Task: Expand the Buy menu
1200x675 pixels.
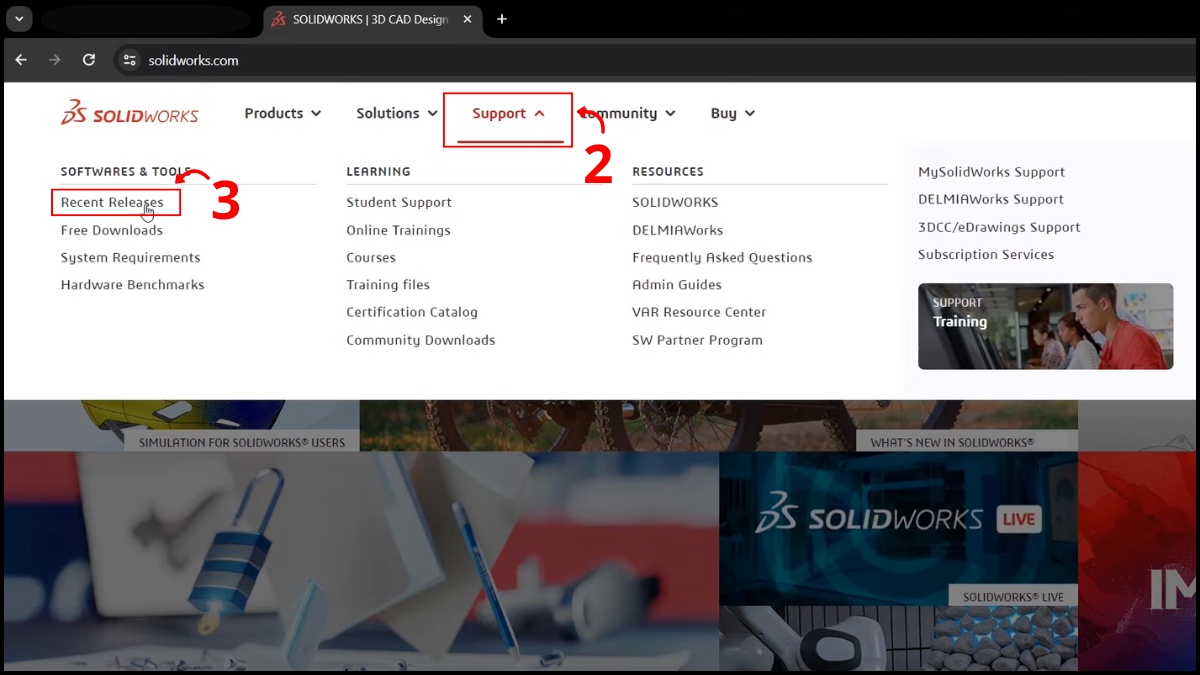Action: 733,113
